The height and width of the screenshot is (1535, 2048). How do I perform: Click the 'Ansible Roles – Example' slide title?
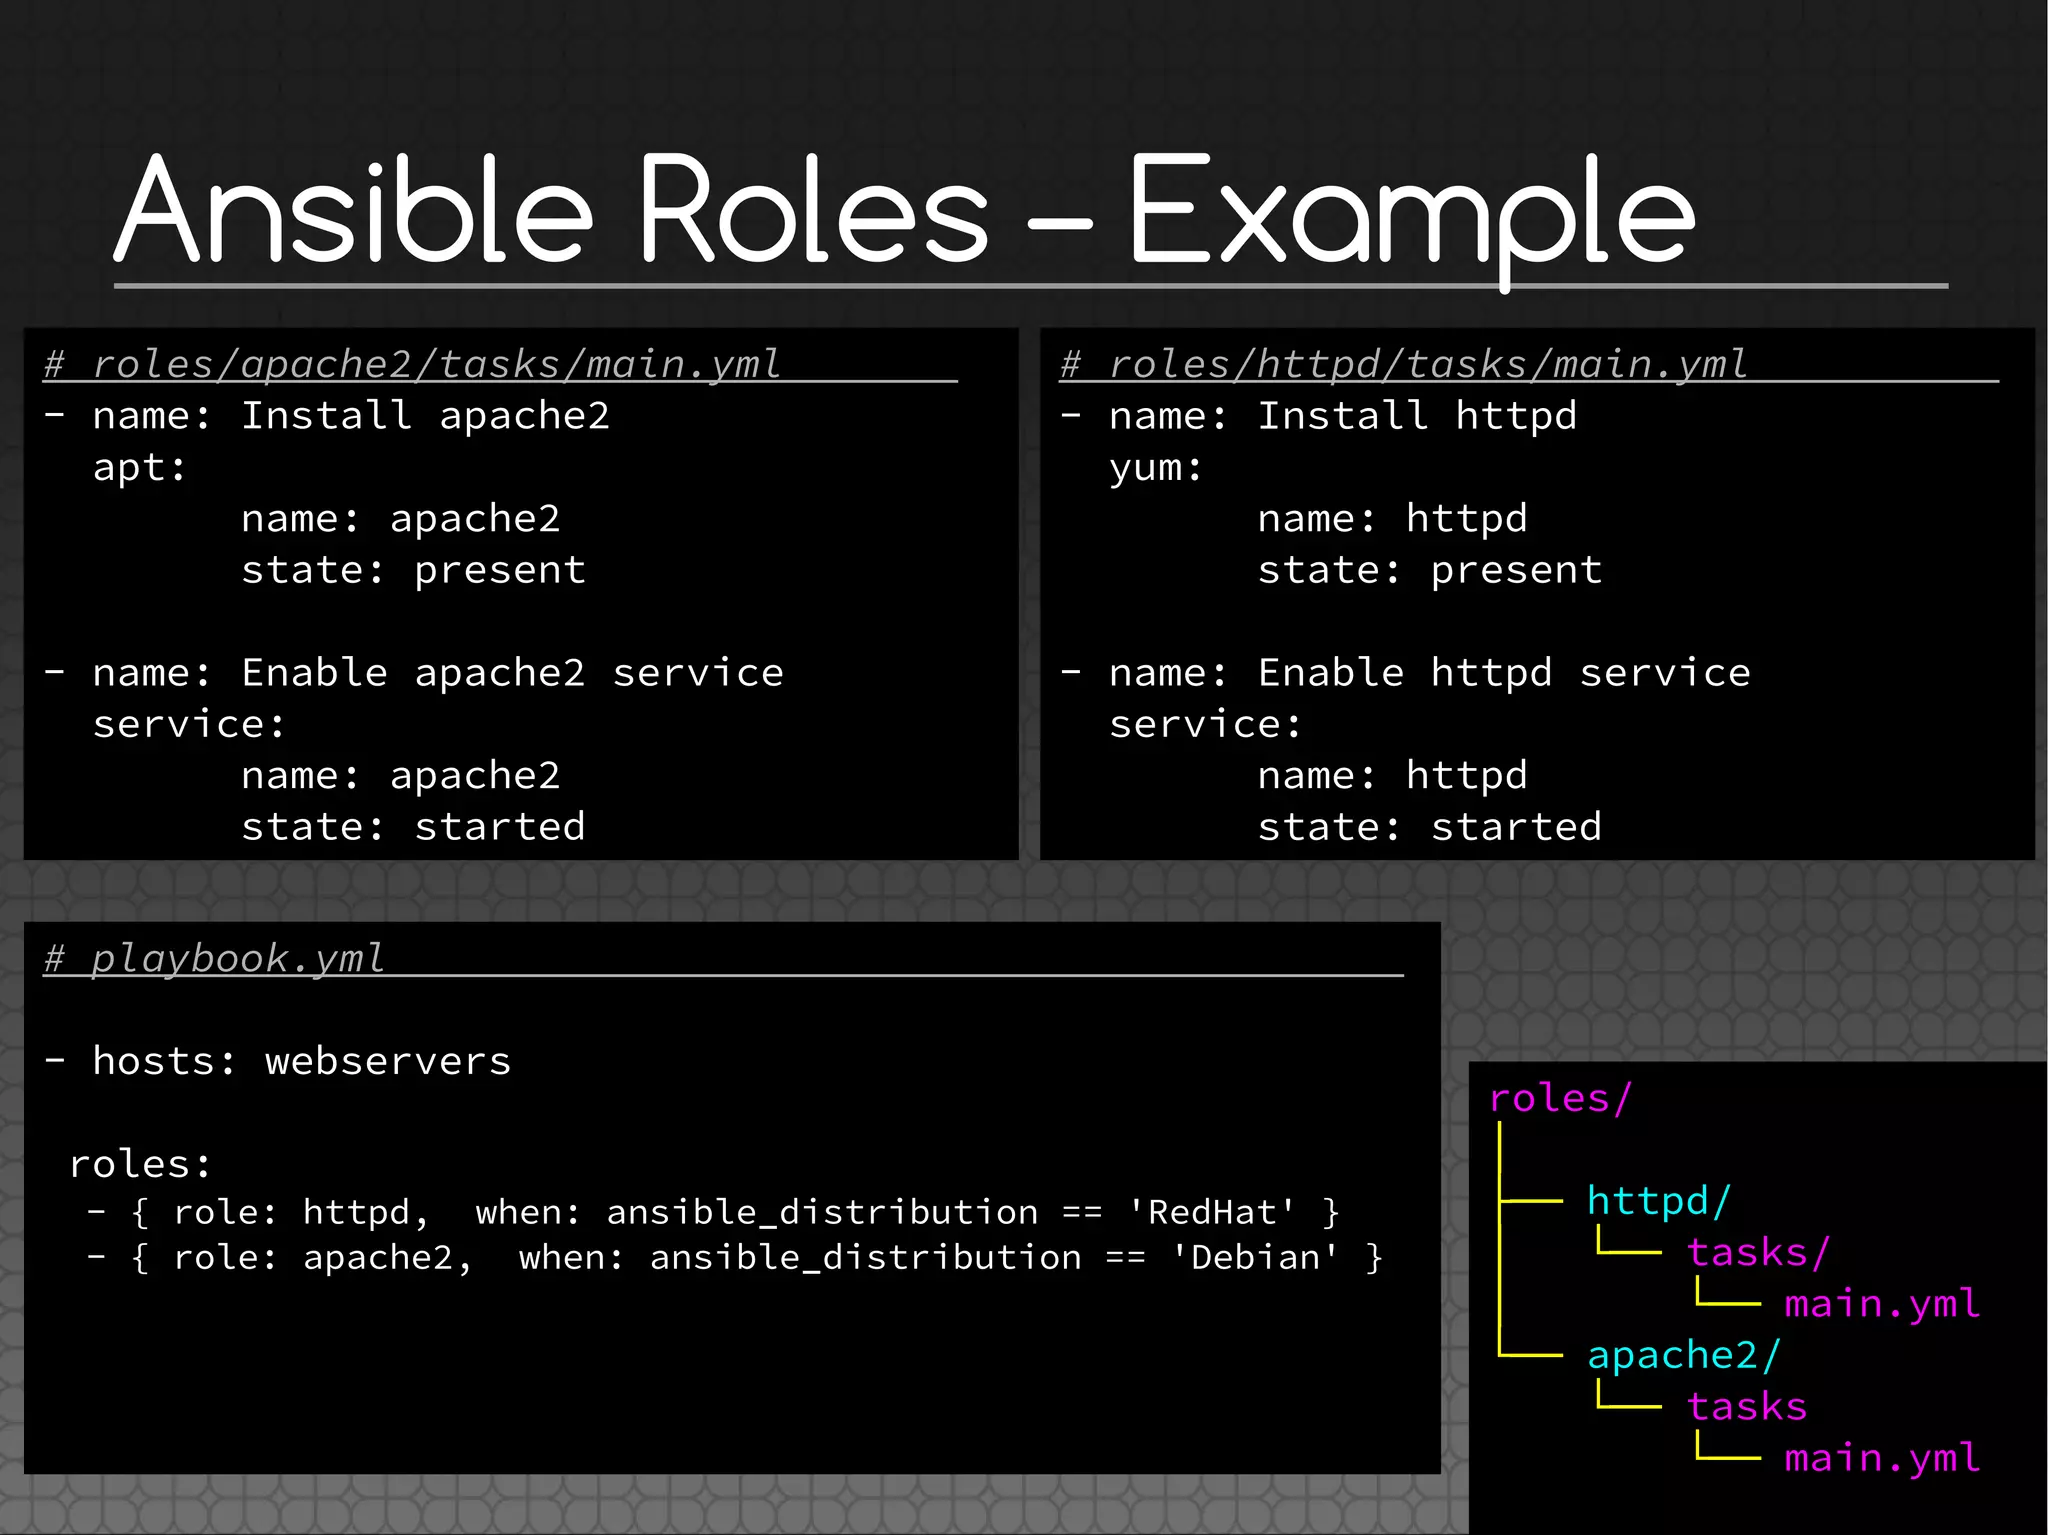click(905, 212)
